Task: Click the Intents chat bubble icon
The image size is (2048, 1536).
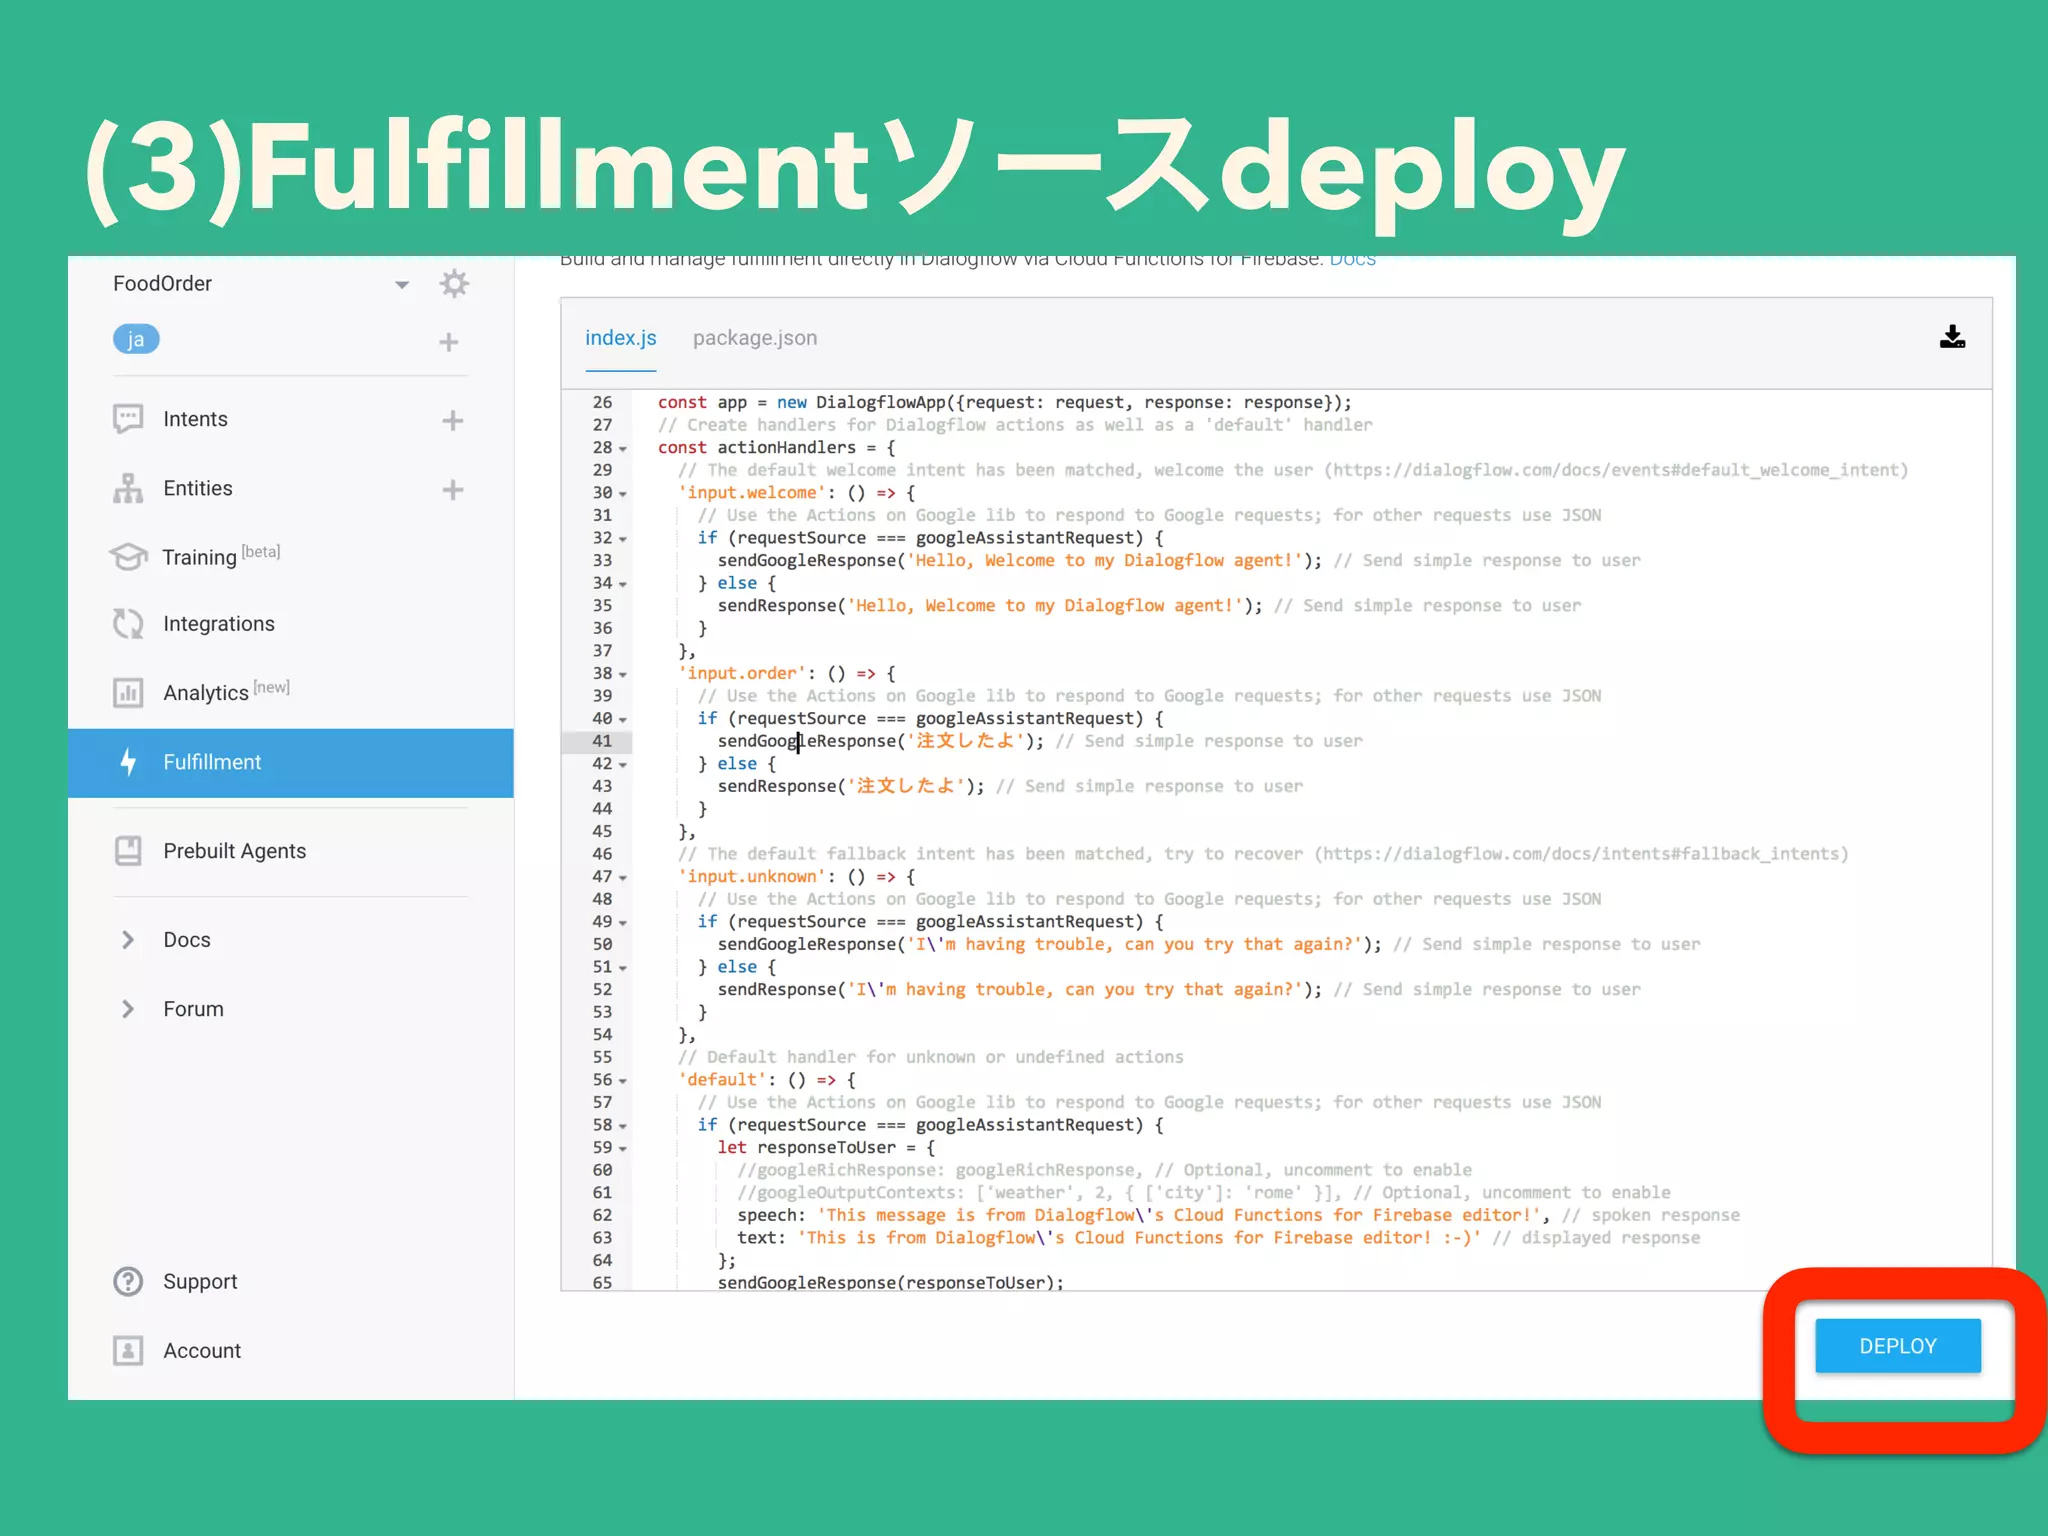Action: [x=128, y=419]
